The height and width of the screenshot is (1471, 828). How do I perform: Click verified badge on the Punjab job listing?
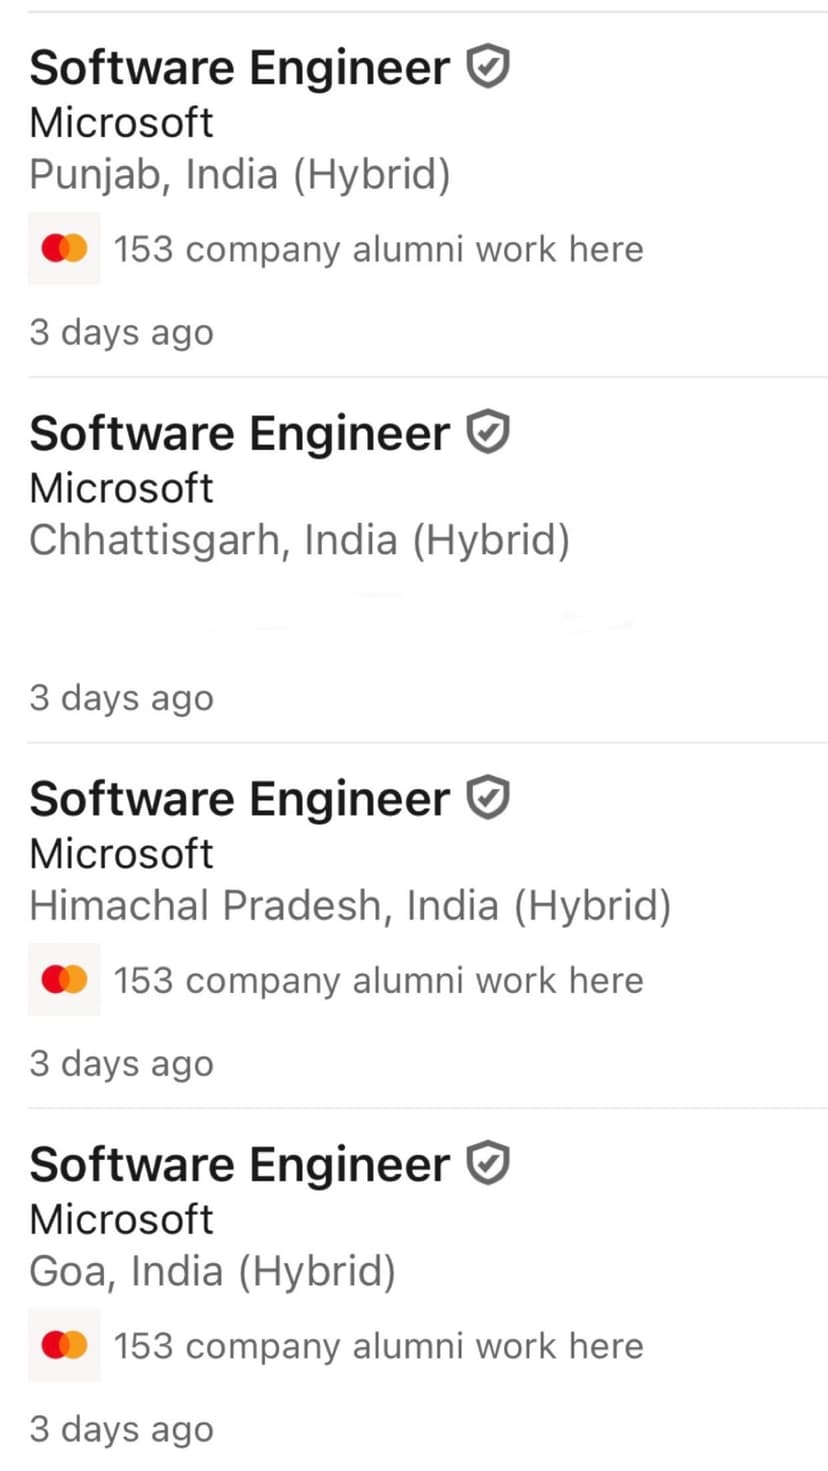point(489,68)
